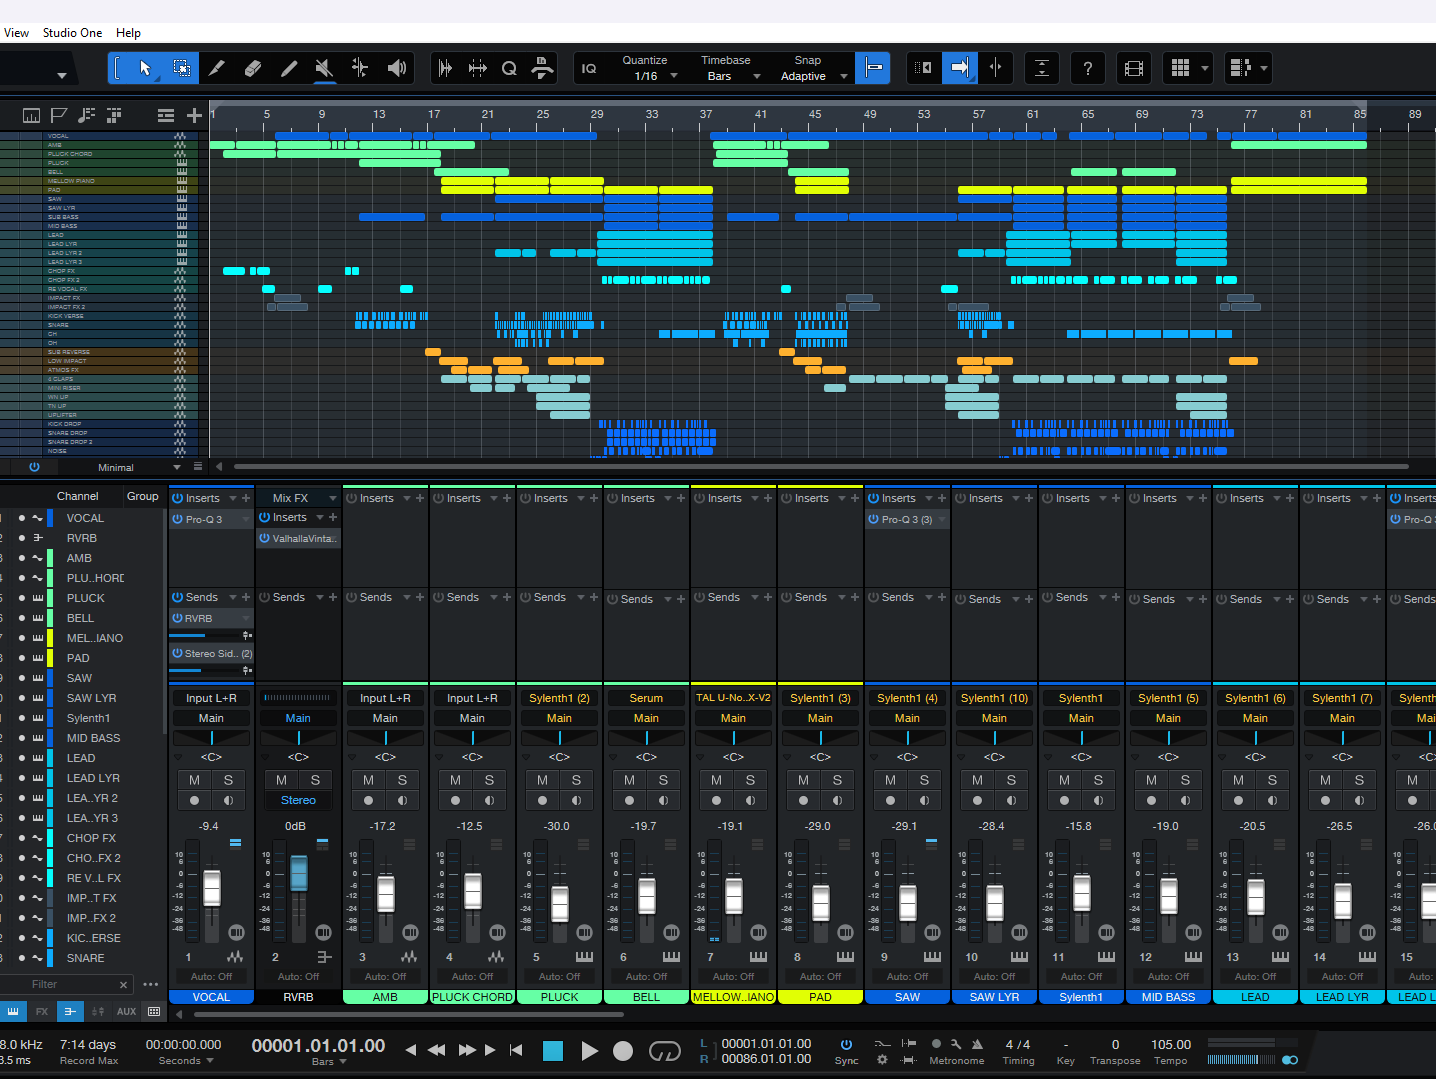Select the Eraser tool
This screenshot has height=1079, width=1436.
pos(253,68)
